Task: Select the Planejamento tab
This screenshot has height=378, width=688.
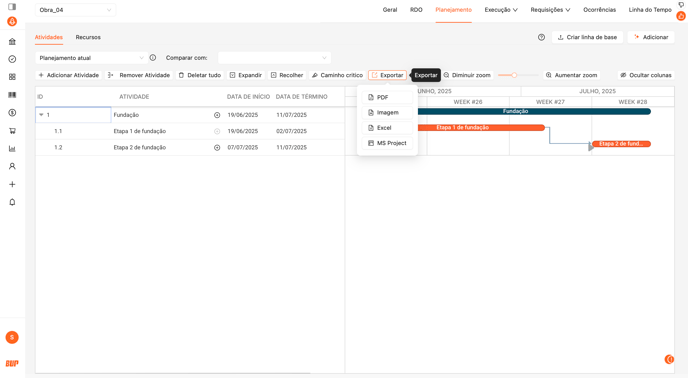Action: click(453, 10)
